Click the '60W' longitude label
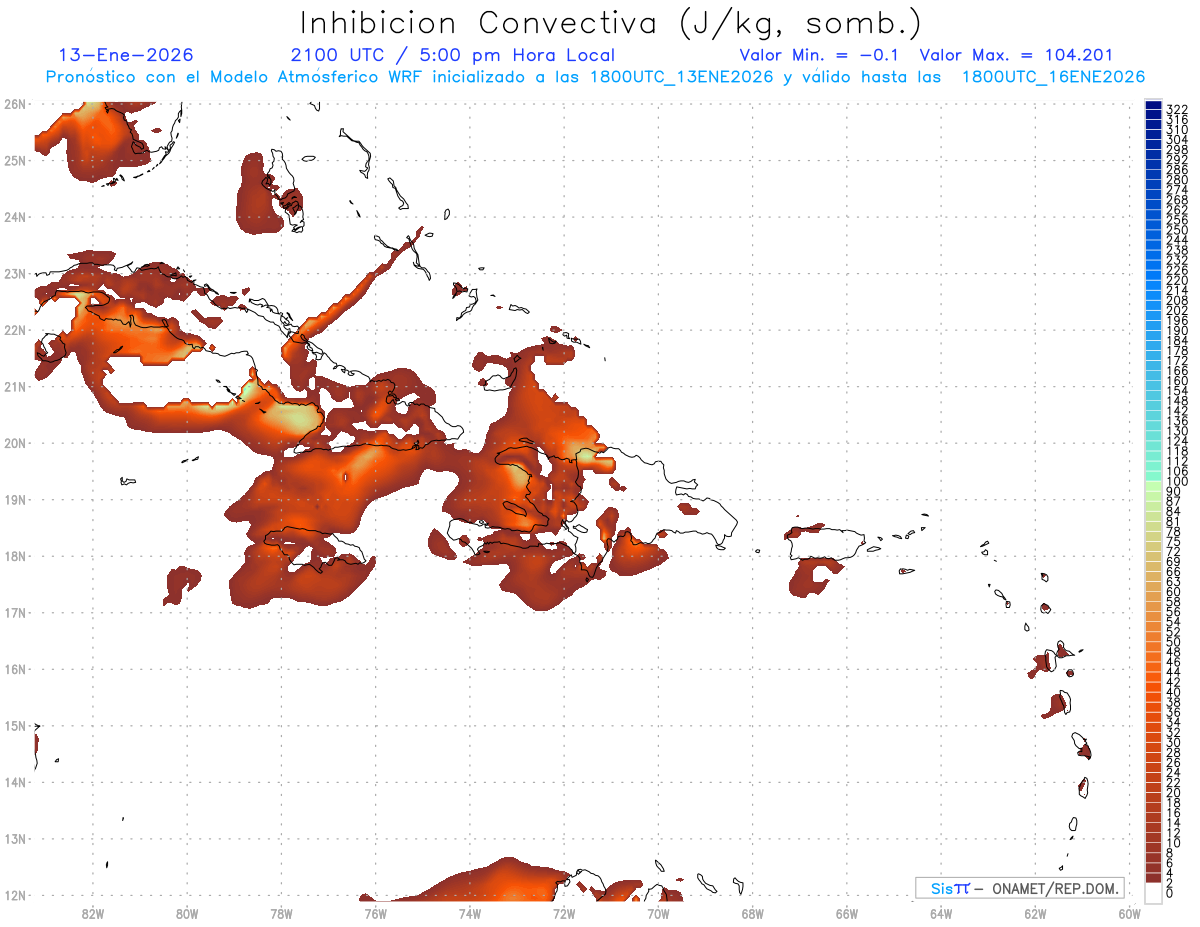This screenshot has width=1200, height=927. (1130, 913)
